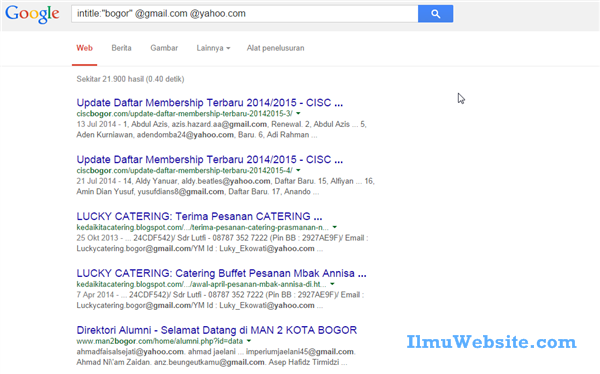Open LUCKY CATERING Terima Pesanan CATERING result
This screenshot has height=374, width=600.
[x=199, y=216]
